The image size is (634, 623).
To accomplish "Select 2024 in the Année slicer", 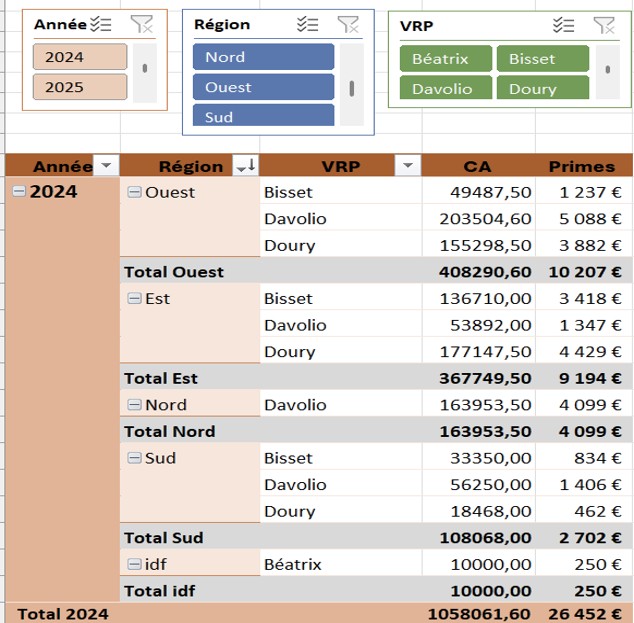I will [80, 57].
